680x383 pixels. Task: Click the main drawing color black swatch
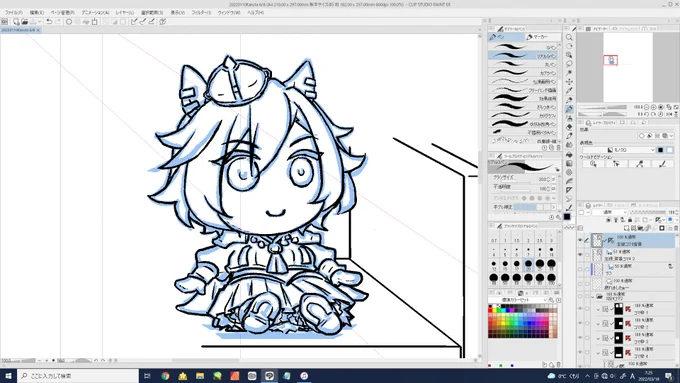click(x=567, y=216)
